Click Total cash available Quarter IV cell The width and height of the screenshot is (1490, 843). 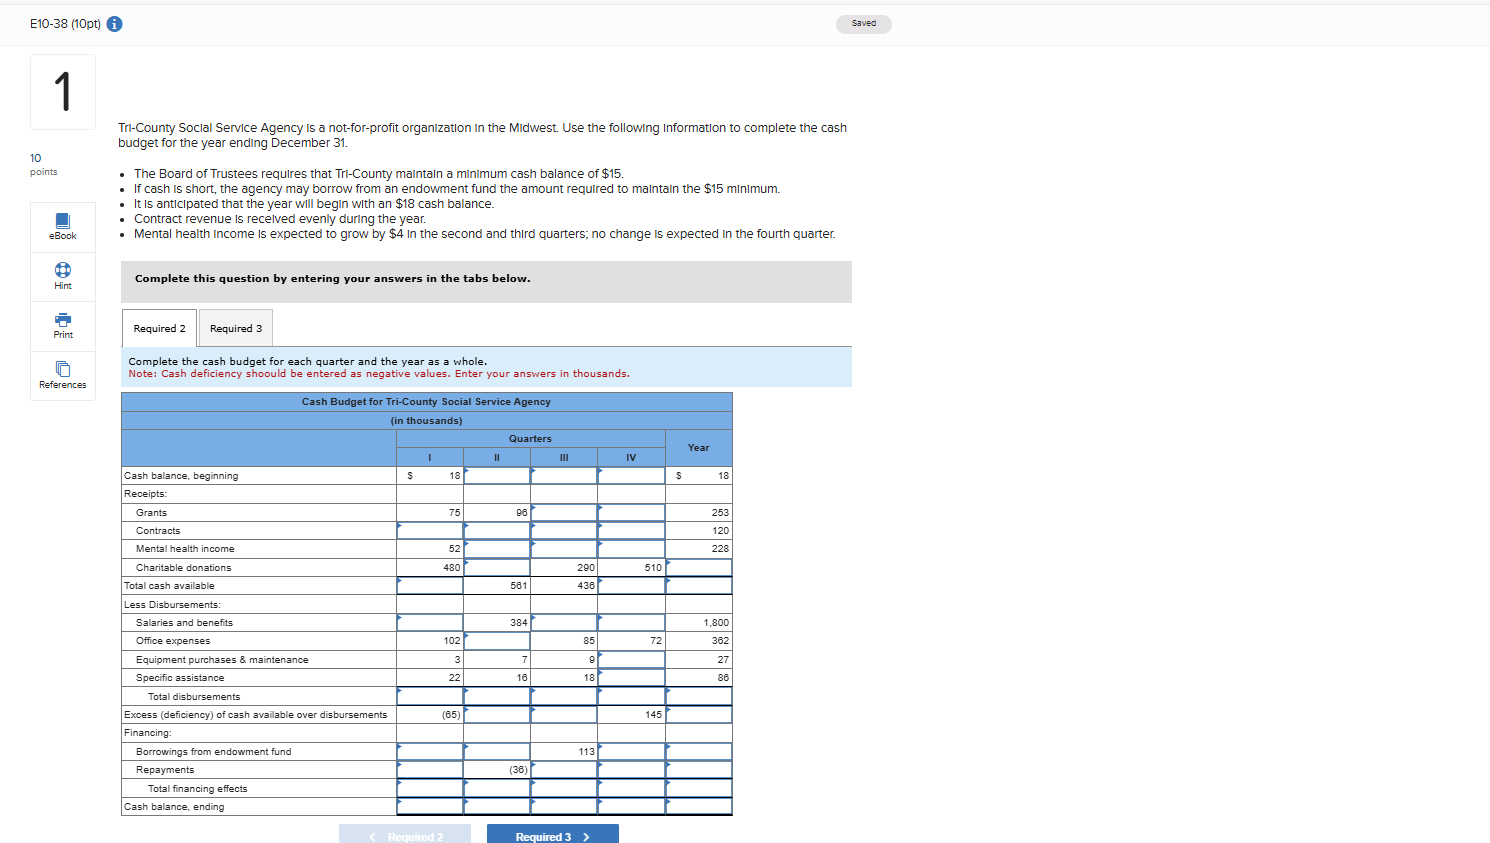tap(631, 586)
